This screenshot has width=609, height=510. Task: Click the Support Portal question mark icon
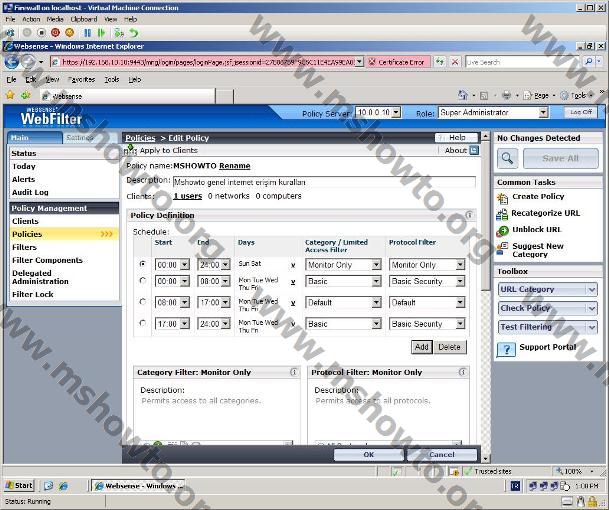[x=507, y=348]
